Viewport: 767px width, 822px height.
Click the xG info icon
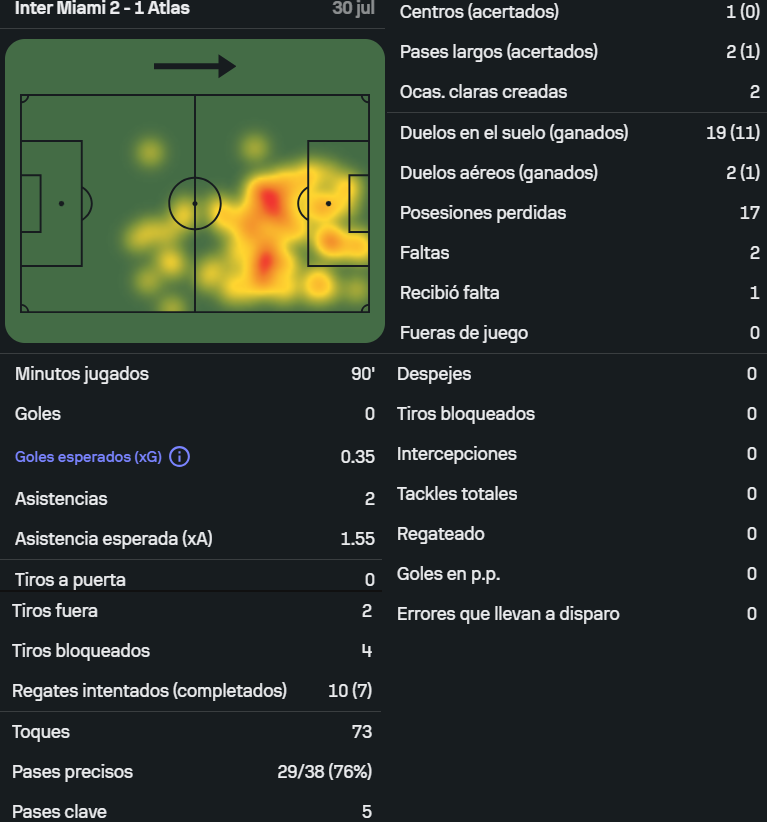pos(179,457)
